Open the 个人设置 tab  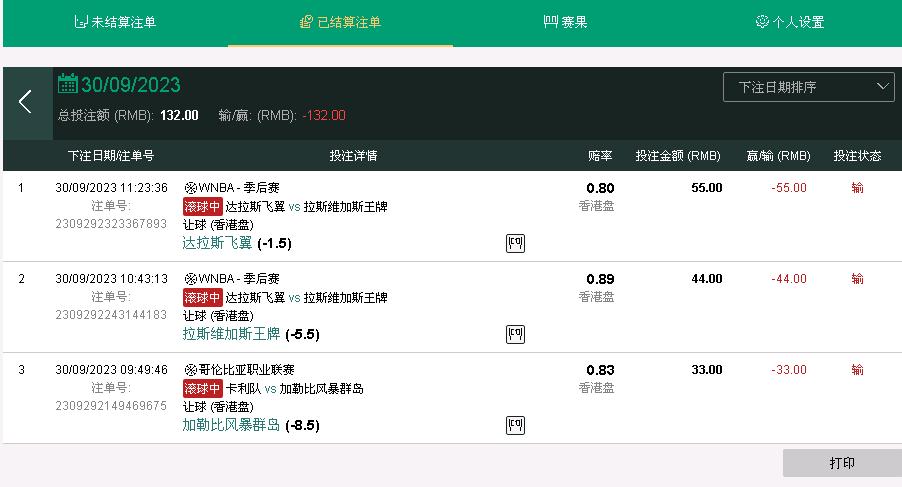click(790, 22)
